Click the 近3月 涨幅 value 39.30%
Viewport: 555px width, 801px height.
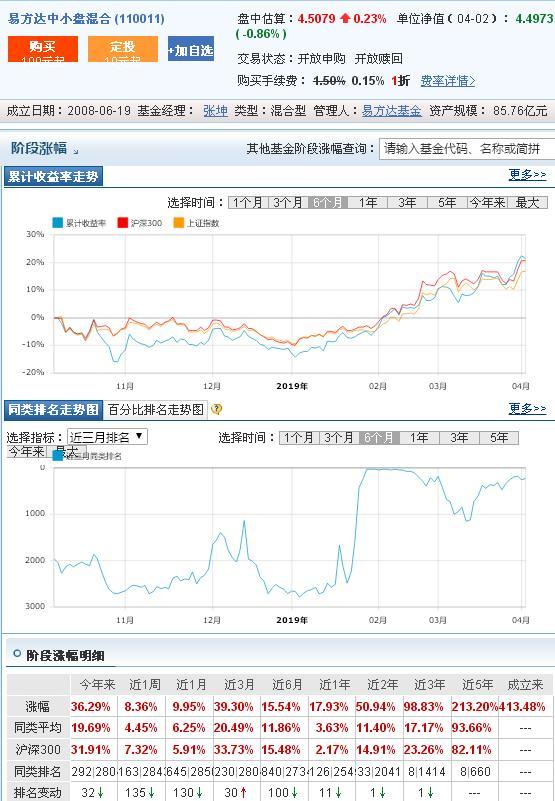pos(233,707)
